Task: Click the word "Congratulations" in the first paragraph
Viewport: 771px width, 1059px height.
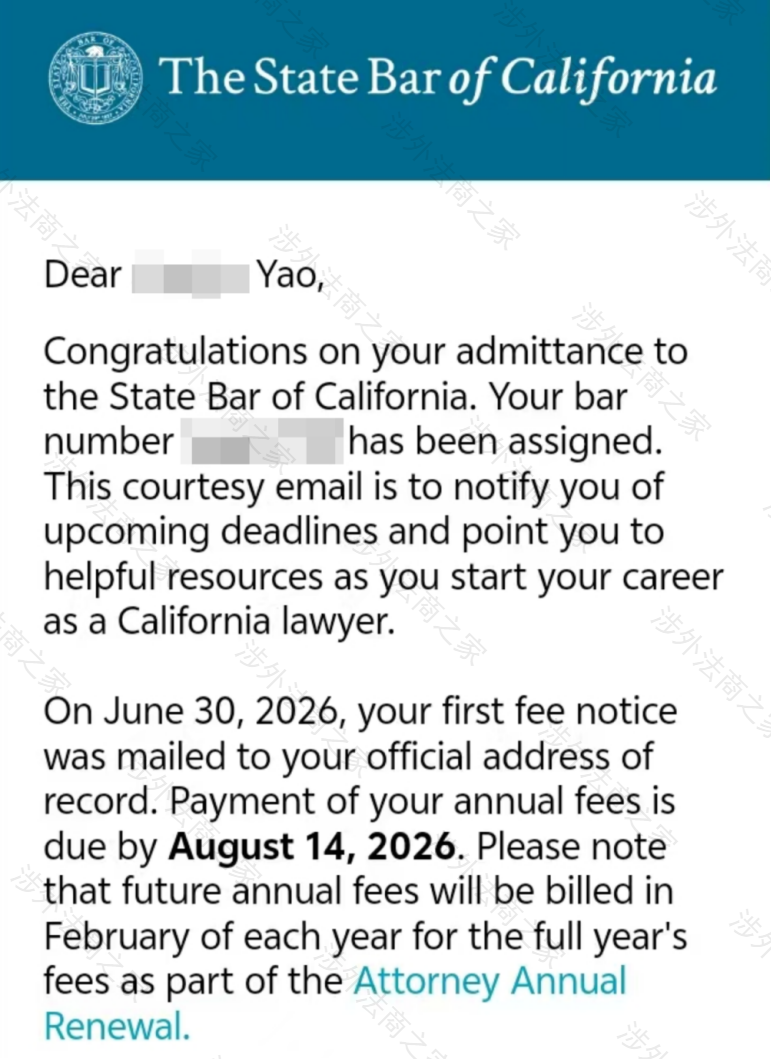Action: pyautogui.click(x=176, y=353)
